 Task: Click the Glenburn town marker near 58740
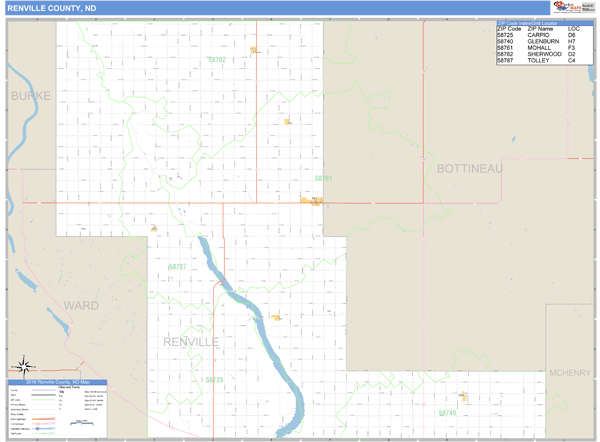463,396
